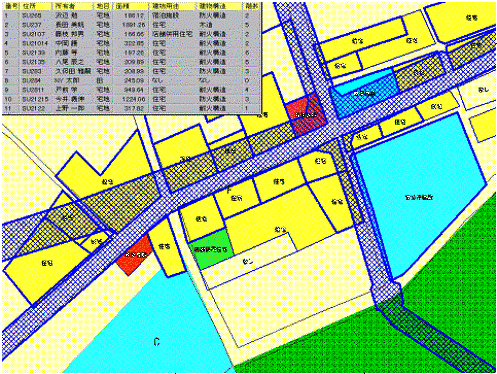Select table row with address SU21014

(x=131, y=43)
